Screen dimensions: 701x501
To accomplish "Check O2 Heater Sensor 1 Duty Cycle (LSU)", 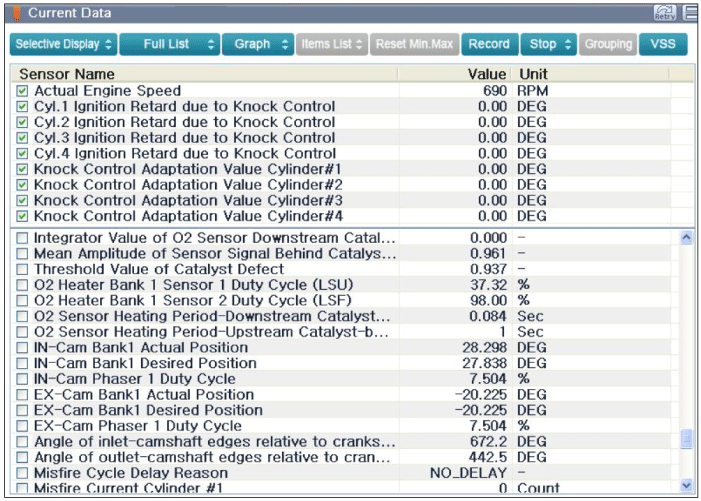I will [x=22, y=285].
